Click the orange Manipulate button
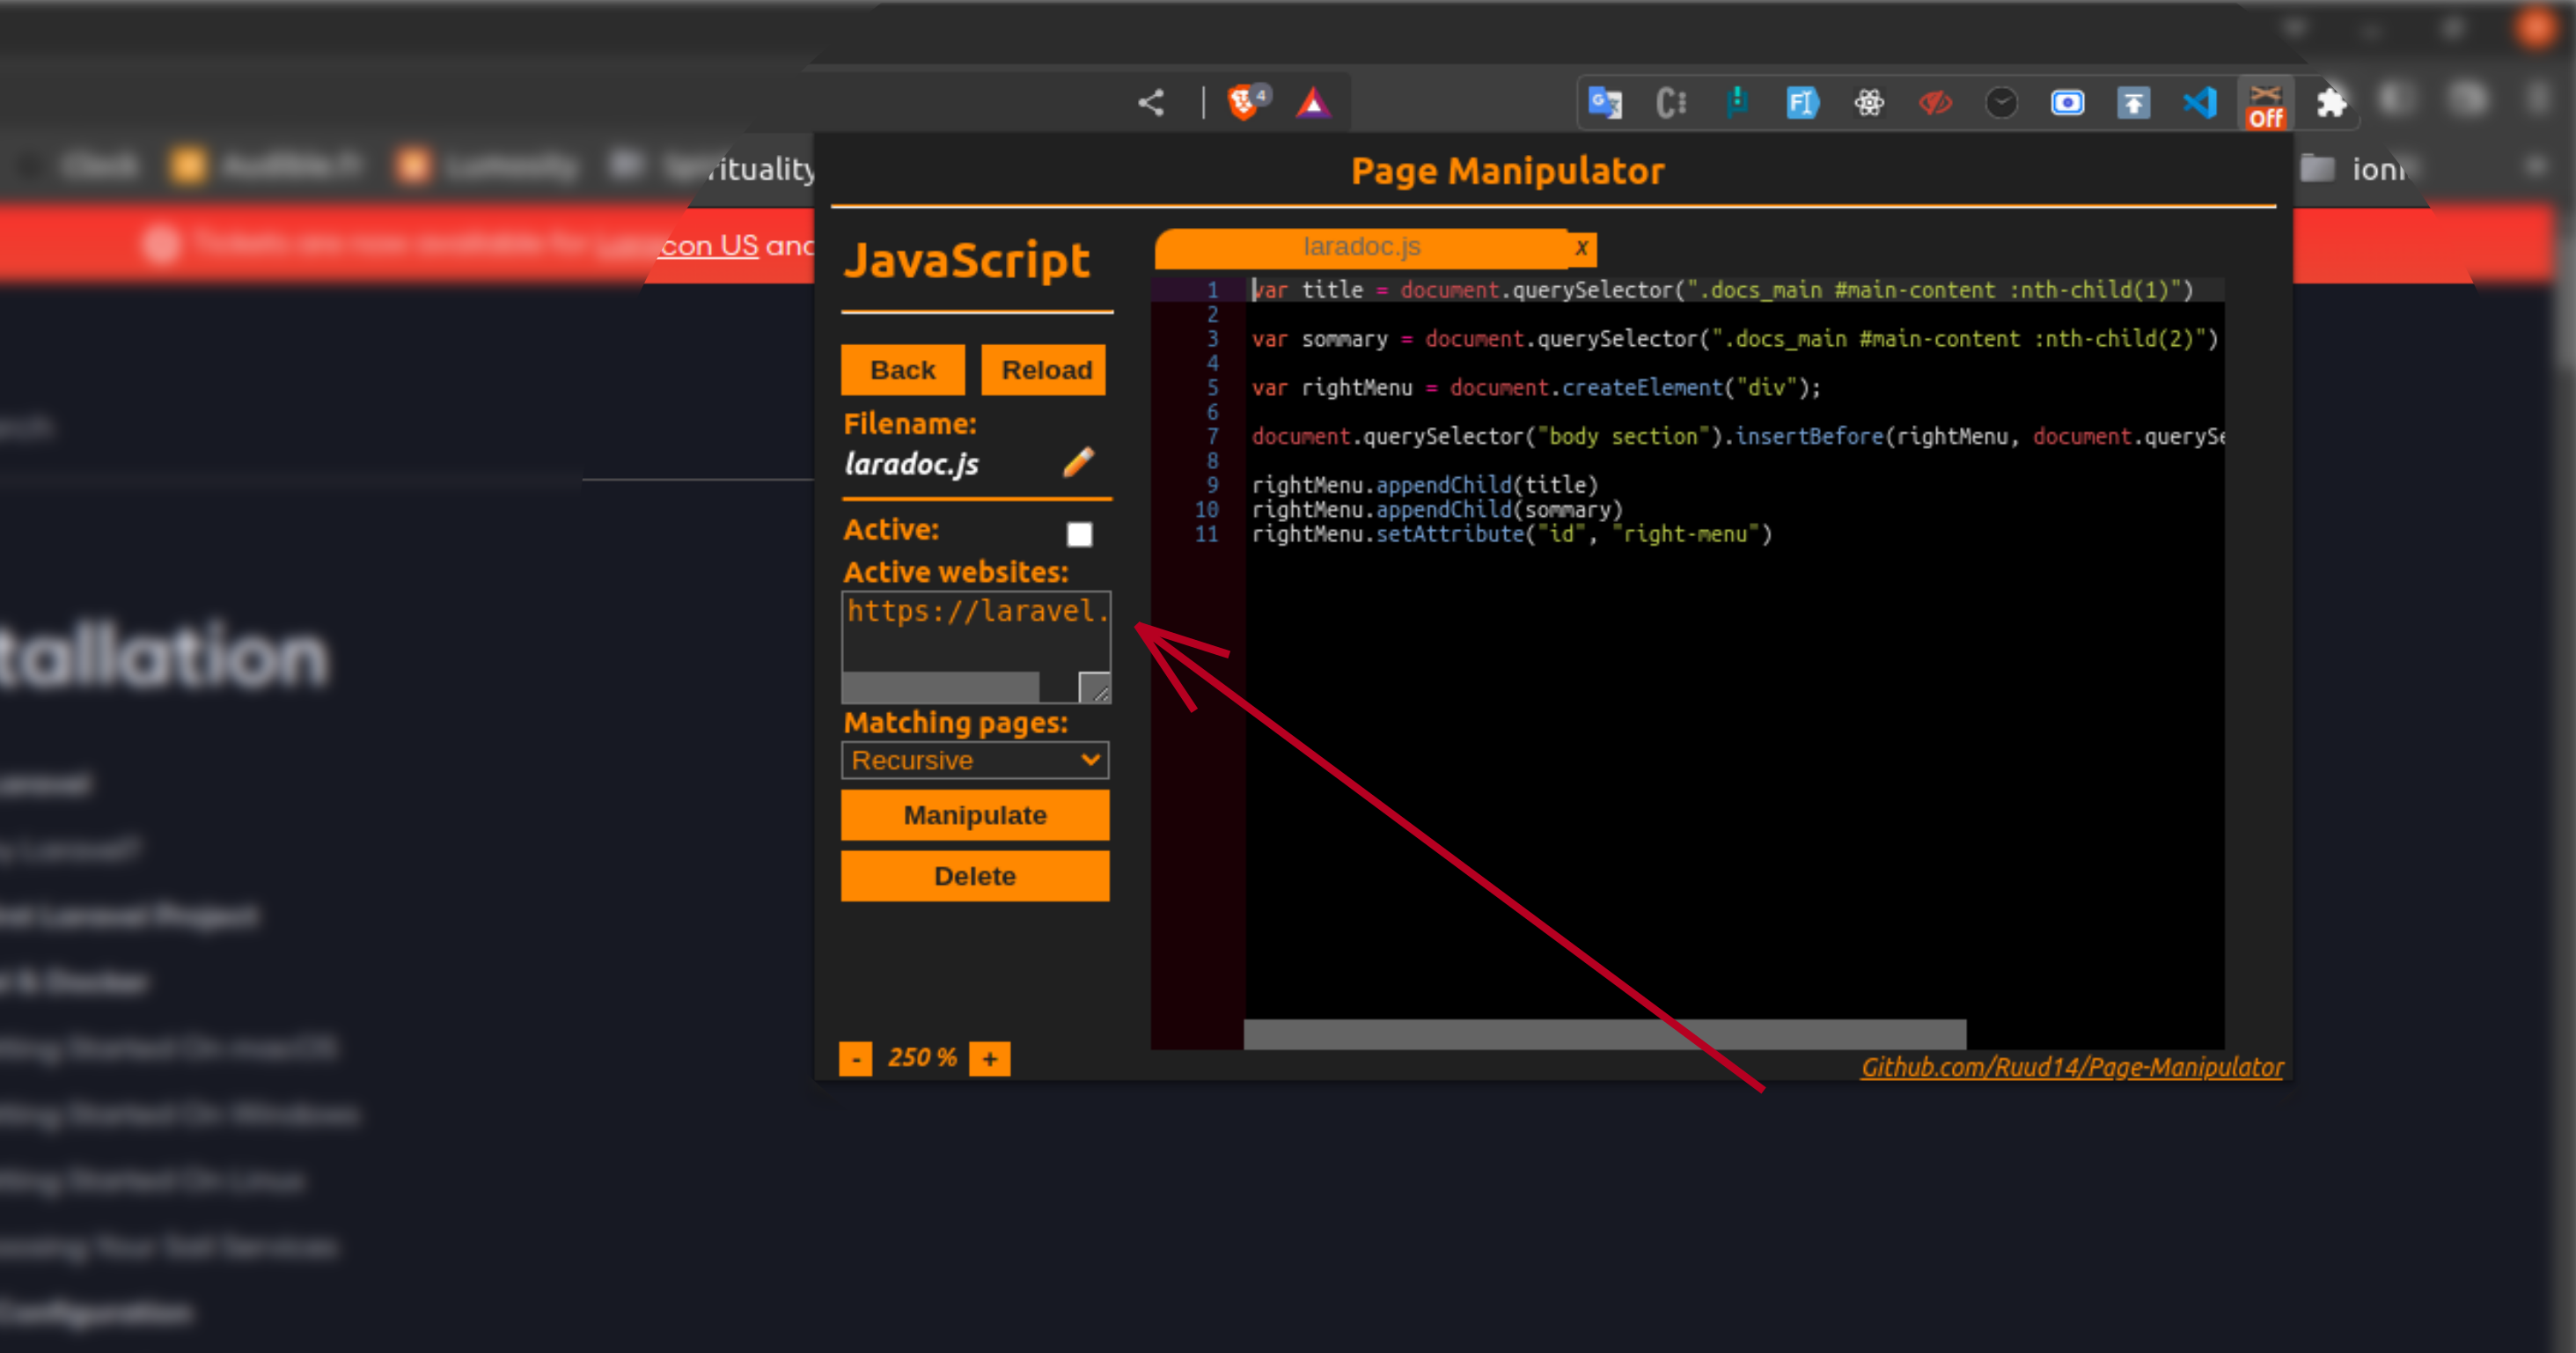 point(974,815)
